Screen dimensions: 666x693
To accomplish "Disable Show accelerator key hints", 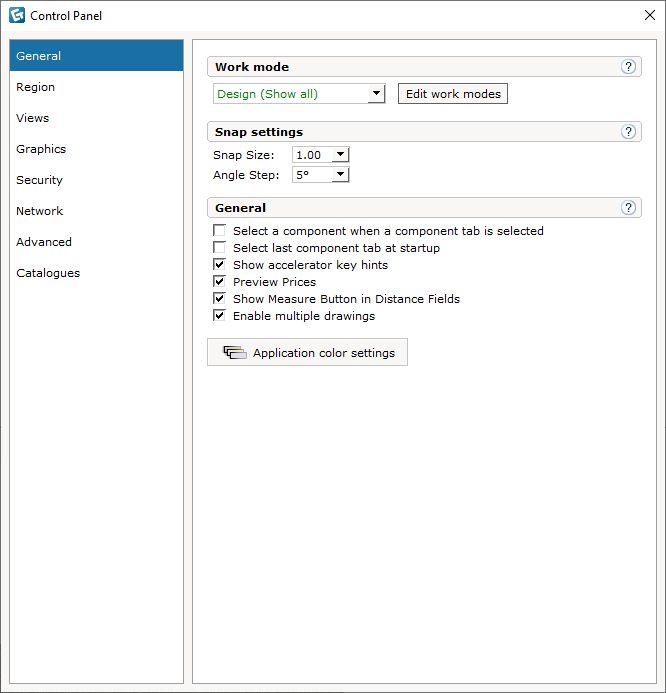I will (x=219, y=264).
